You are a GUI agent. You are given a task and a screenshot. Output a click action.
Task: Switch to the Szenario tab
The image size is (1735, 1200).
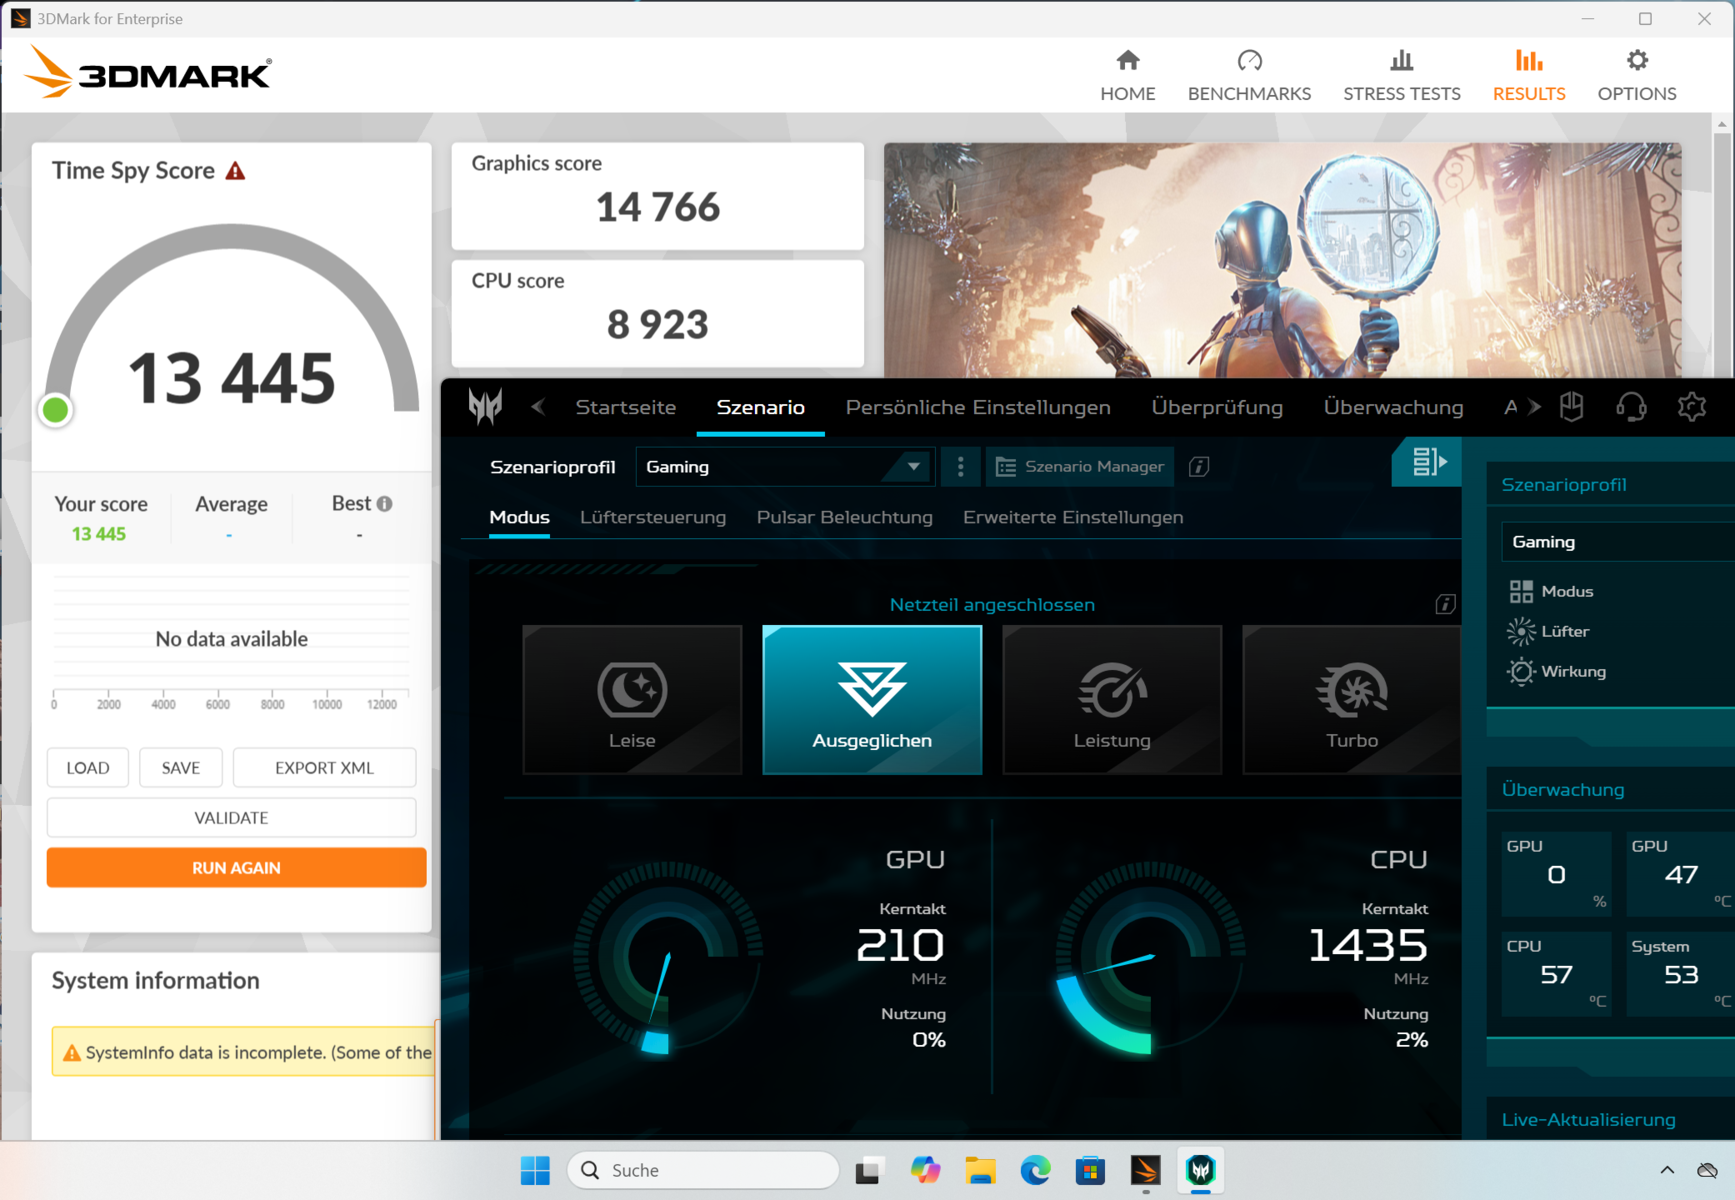(x=761, y=407)
